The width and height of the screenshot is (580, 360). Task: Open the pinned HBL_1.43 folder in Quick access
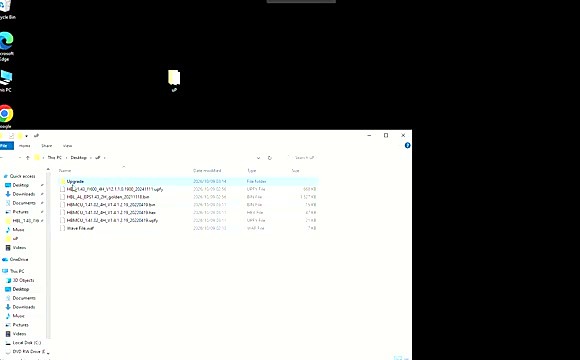[x=26, y=221]
